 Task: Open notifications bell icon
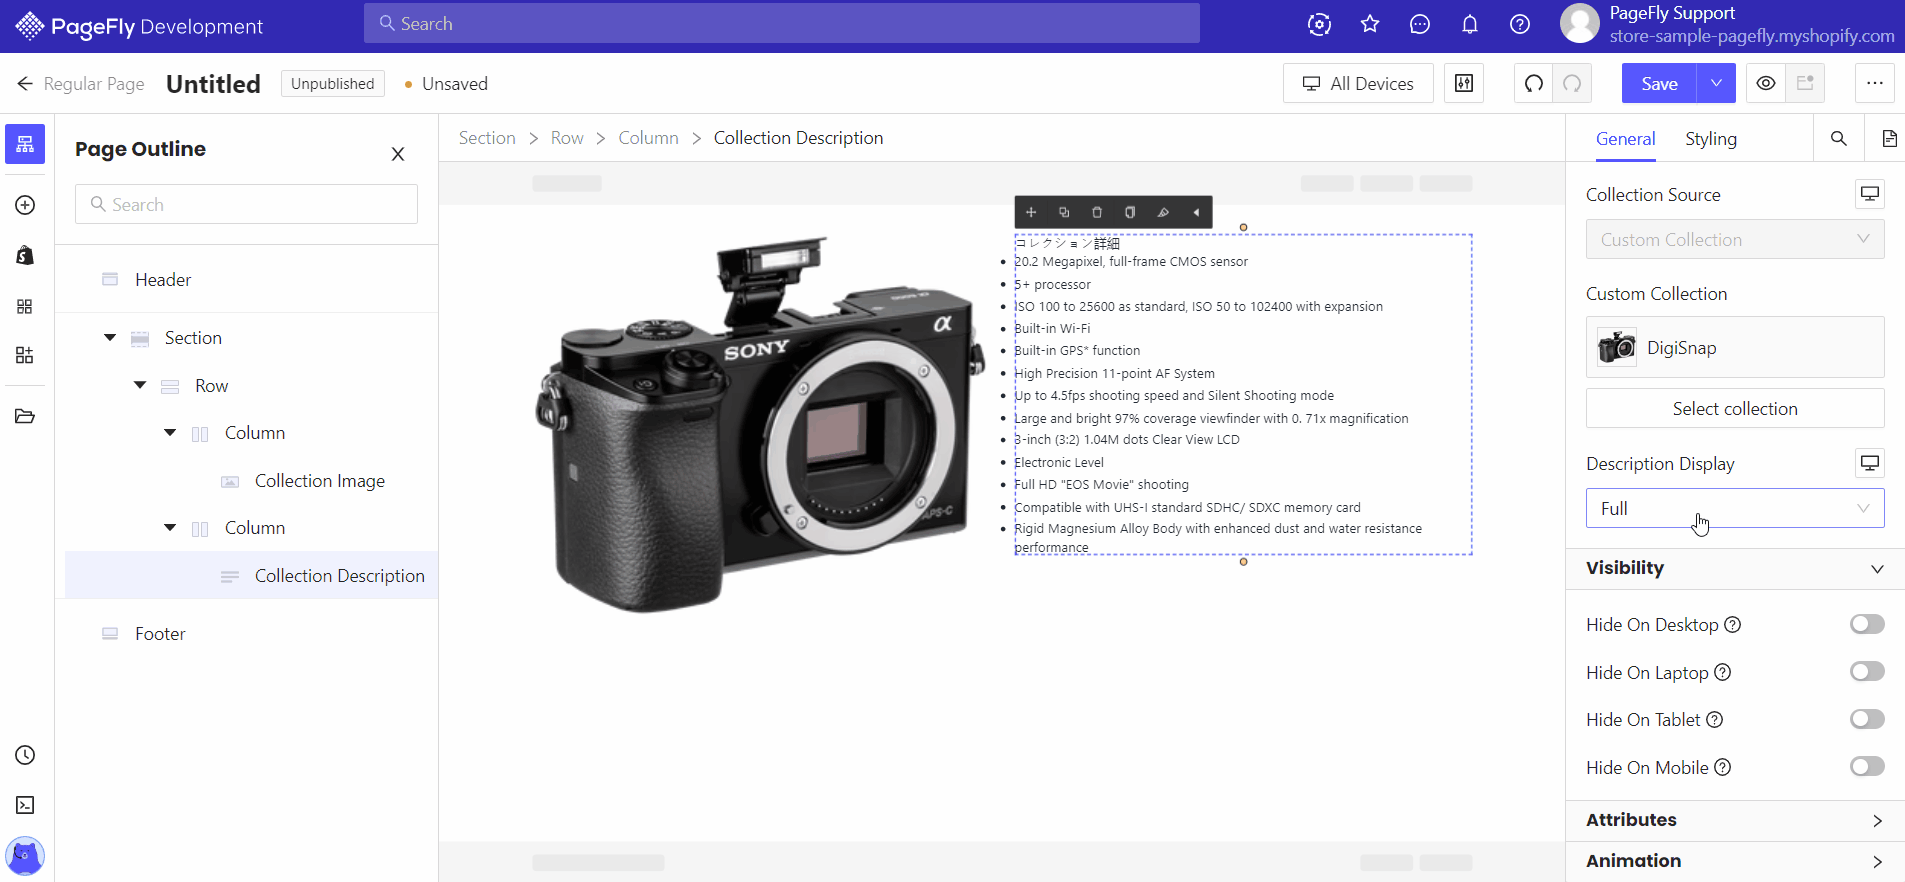click(1470, 24)
